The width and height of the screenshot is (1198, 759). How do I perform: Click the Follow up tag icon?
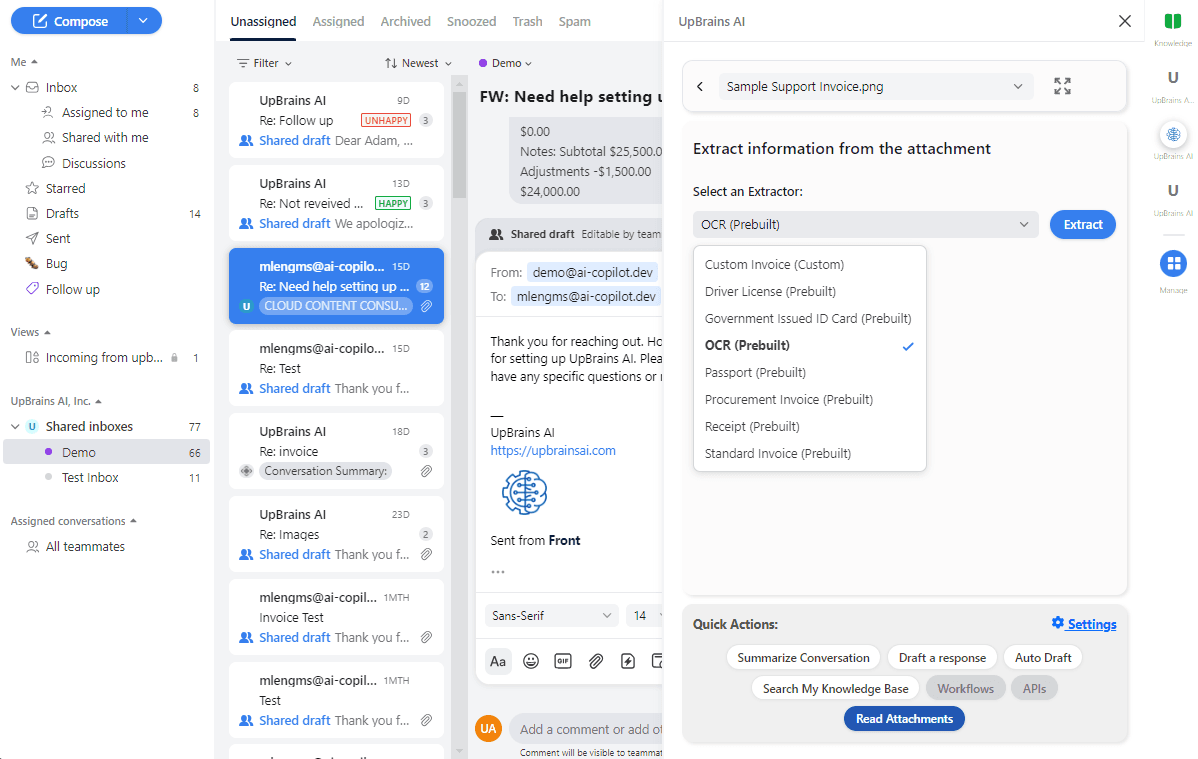pyautogui.click(x=32, y=289)
